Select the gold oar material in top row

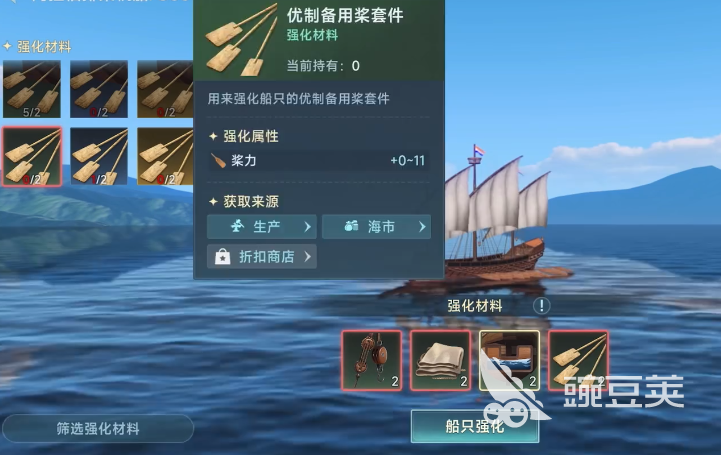(165, 89)
